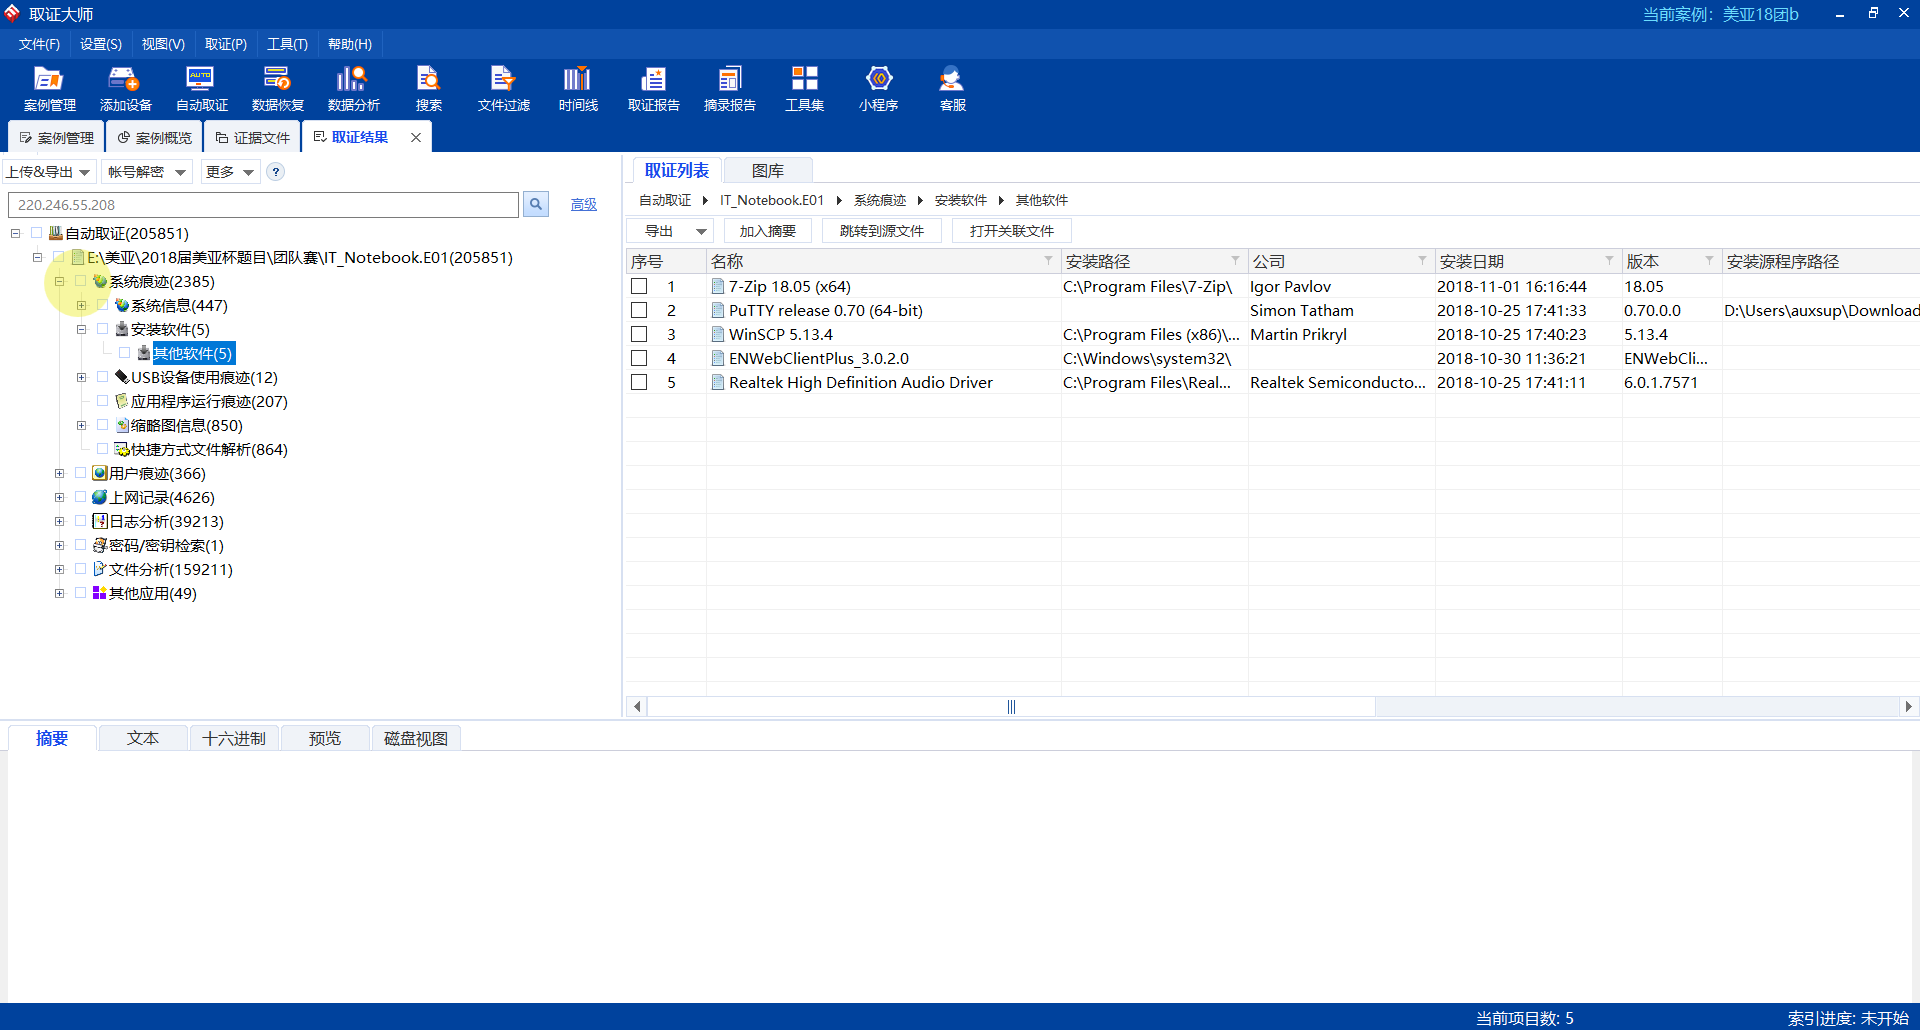
Task: Check the box for Realtek Audio Driver row
Action: click(639, 382)
